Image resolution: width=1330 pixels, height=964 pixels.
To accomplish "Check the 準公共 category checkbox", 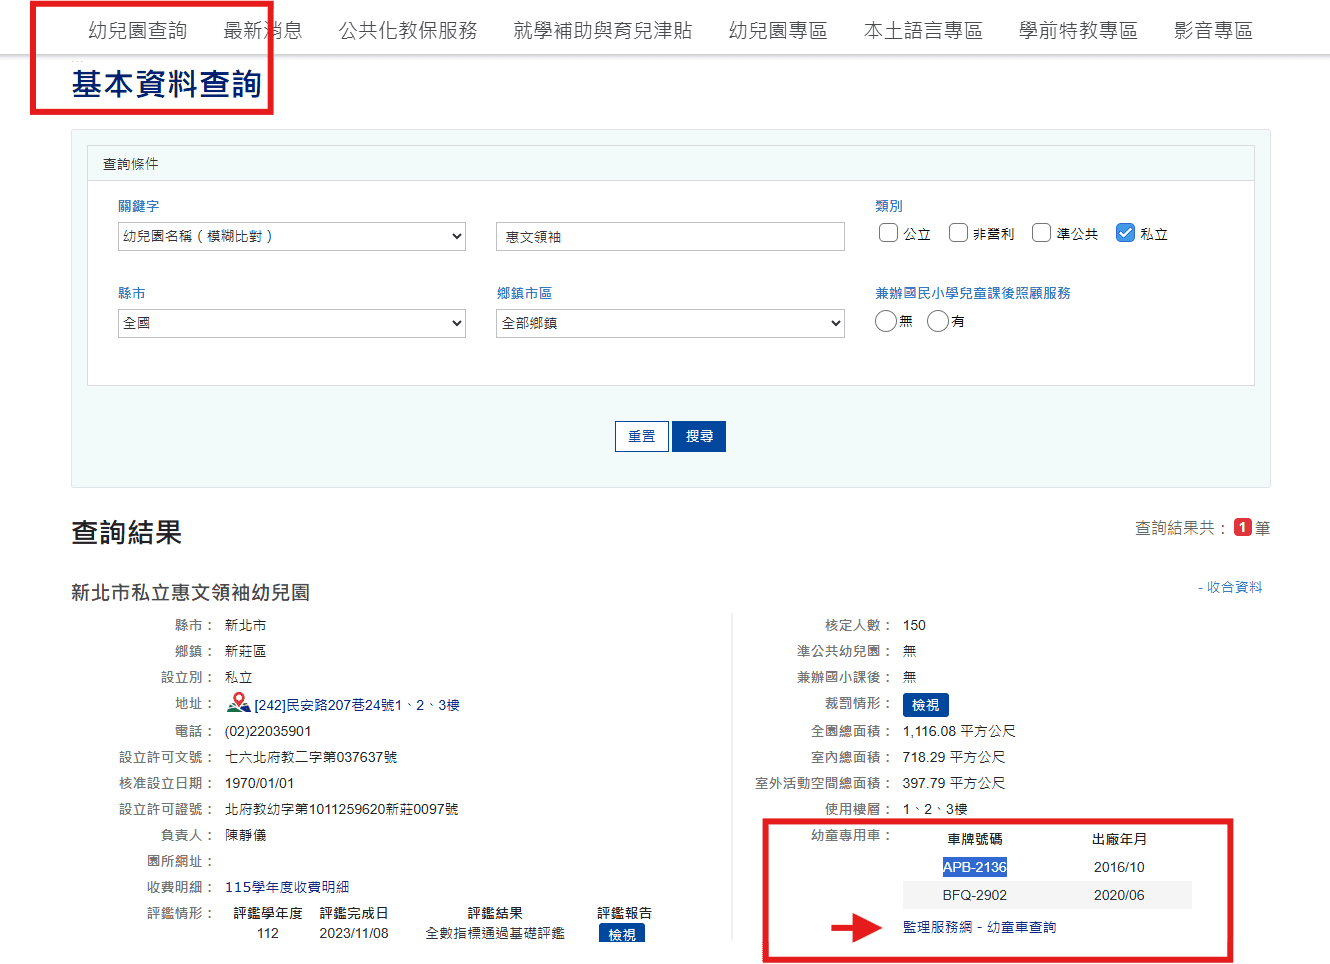I will (x=1041, y=233).
